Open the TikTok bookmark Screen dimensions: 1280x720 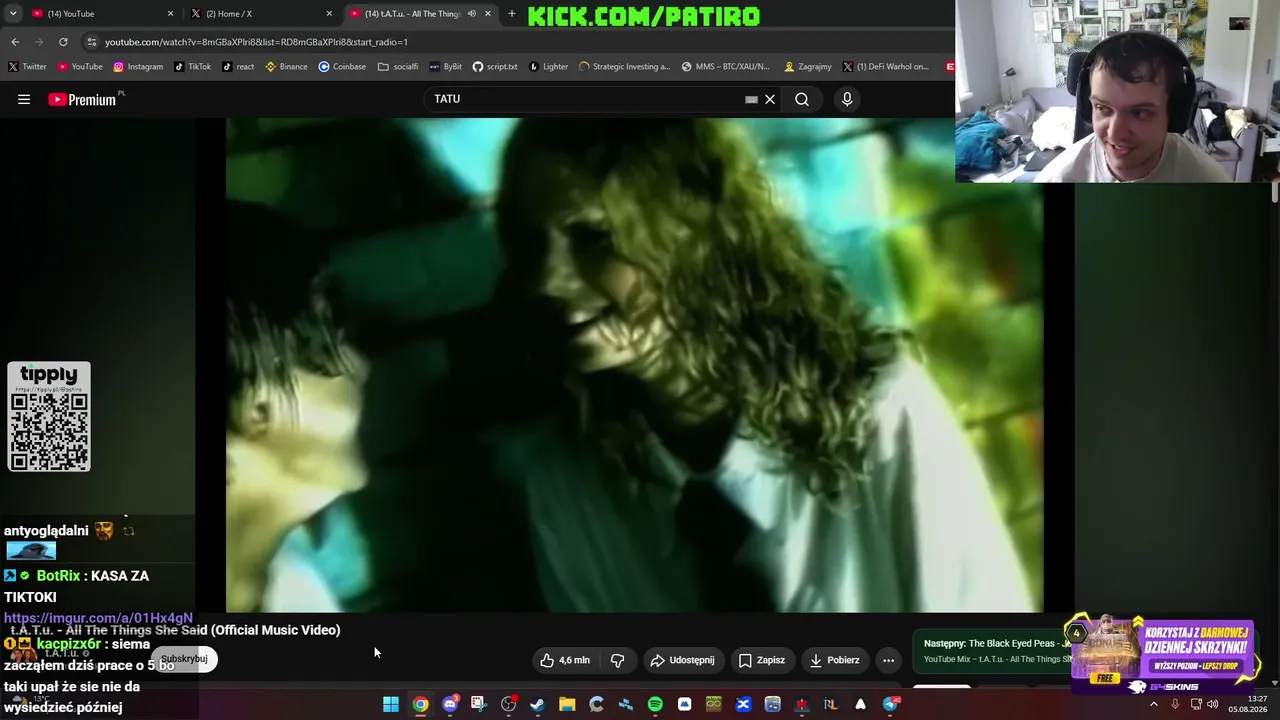(x=193, y=67)
